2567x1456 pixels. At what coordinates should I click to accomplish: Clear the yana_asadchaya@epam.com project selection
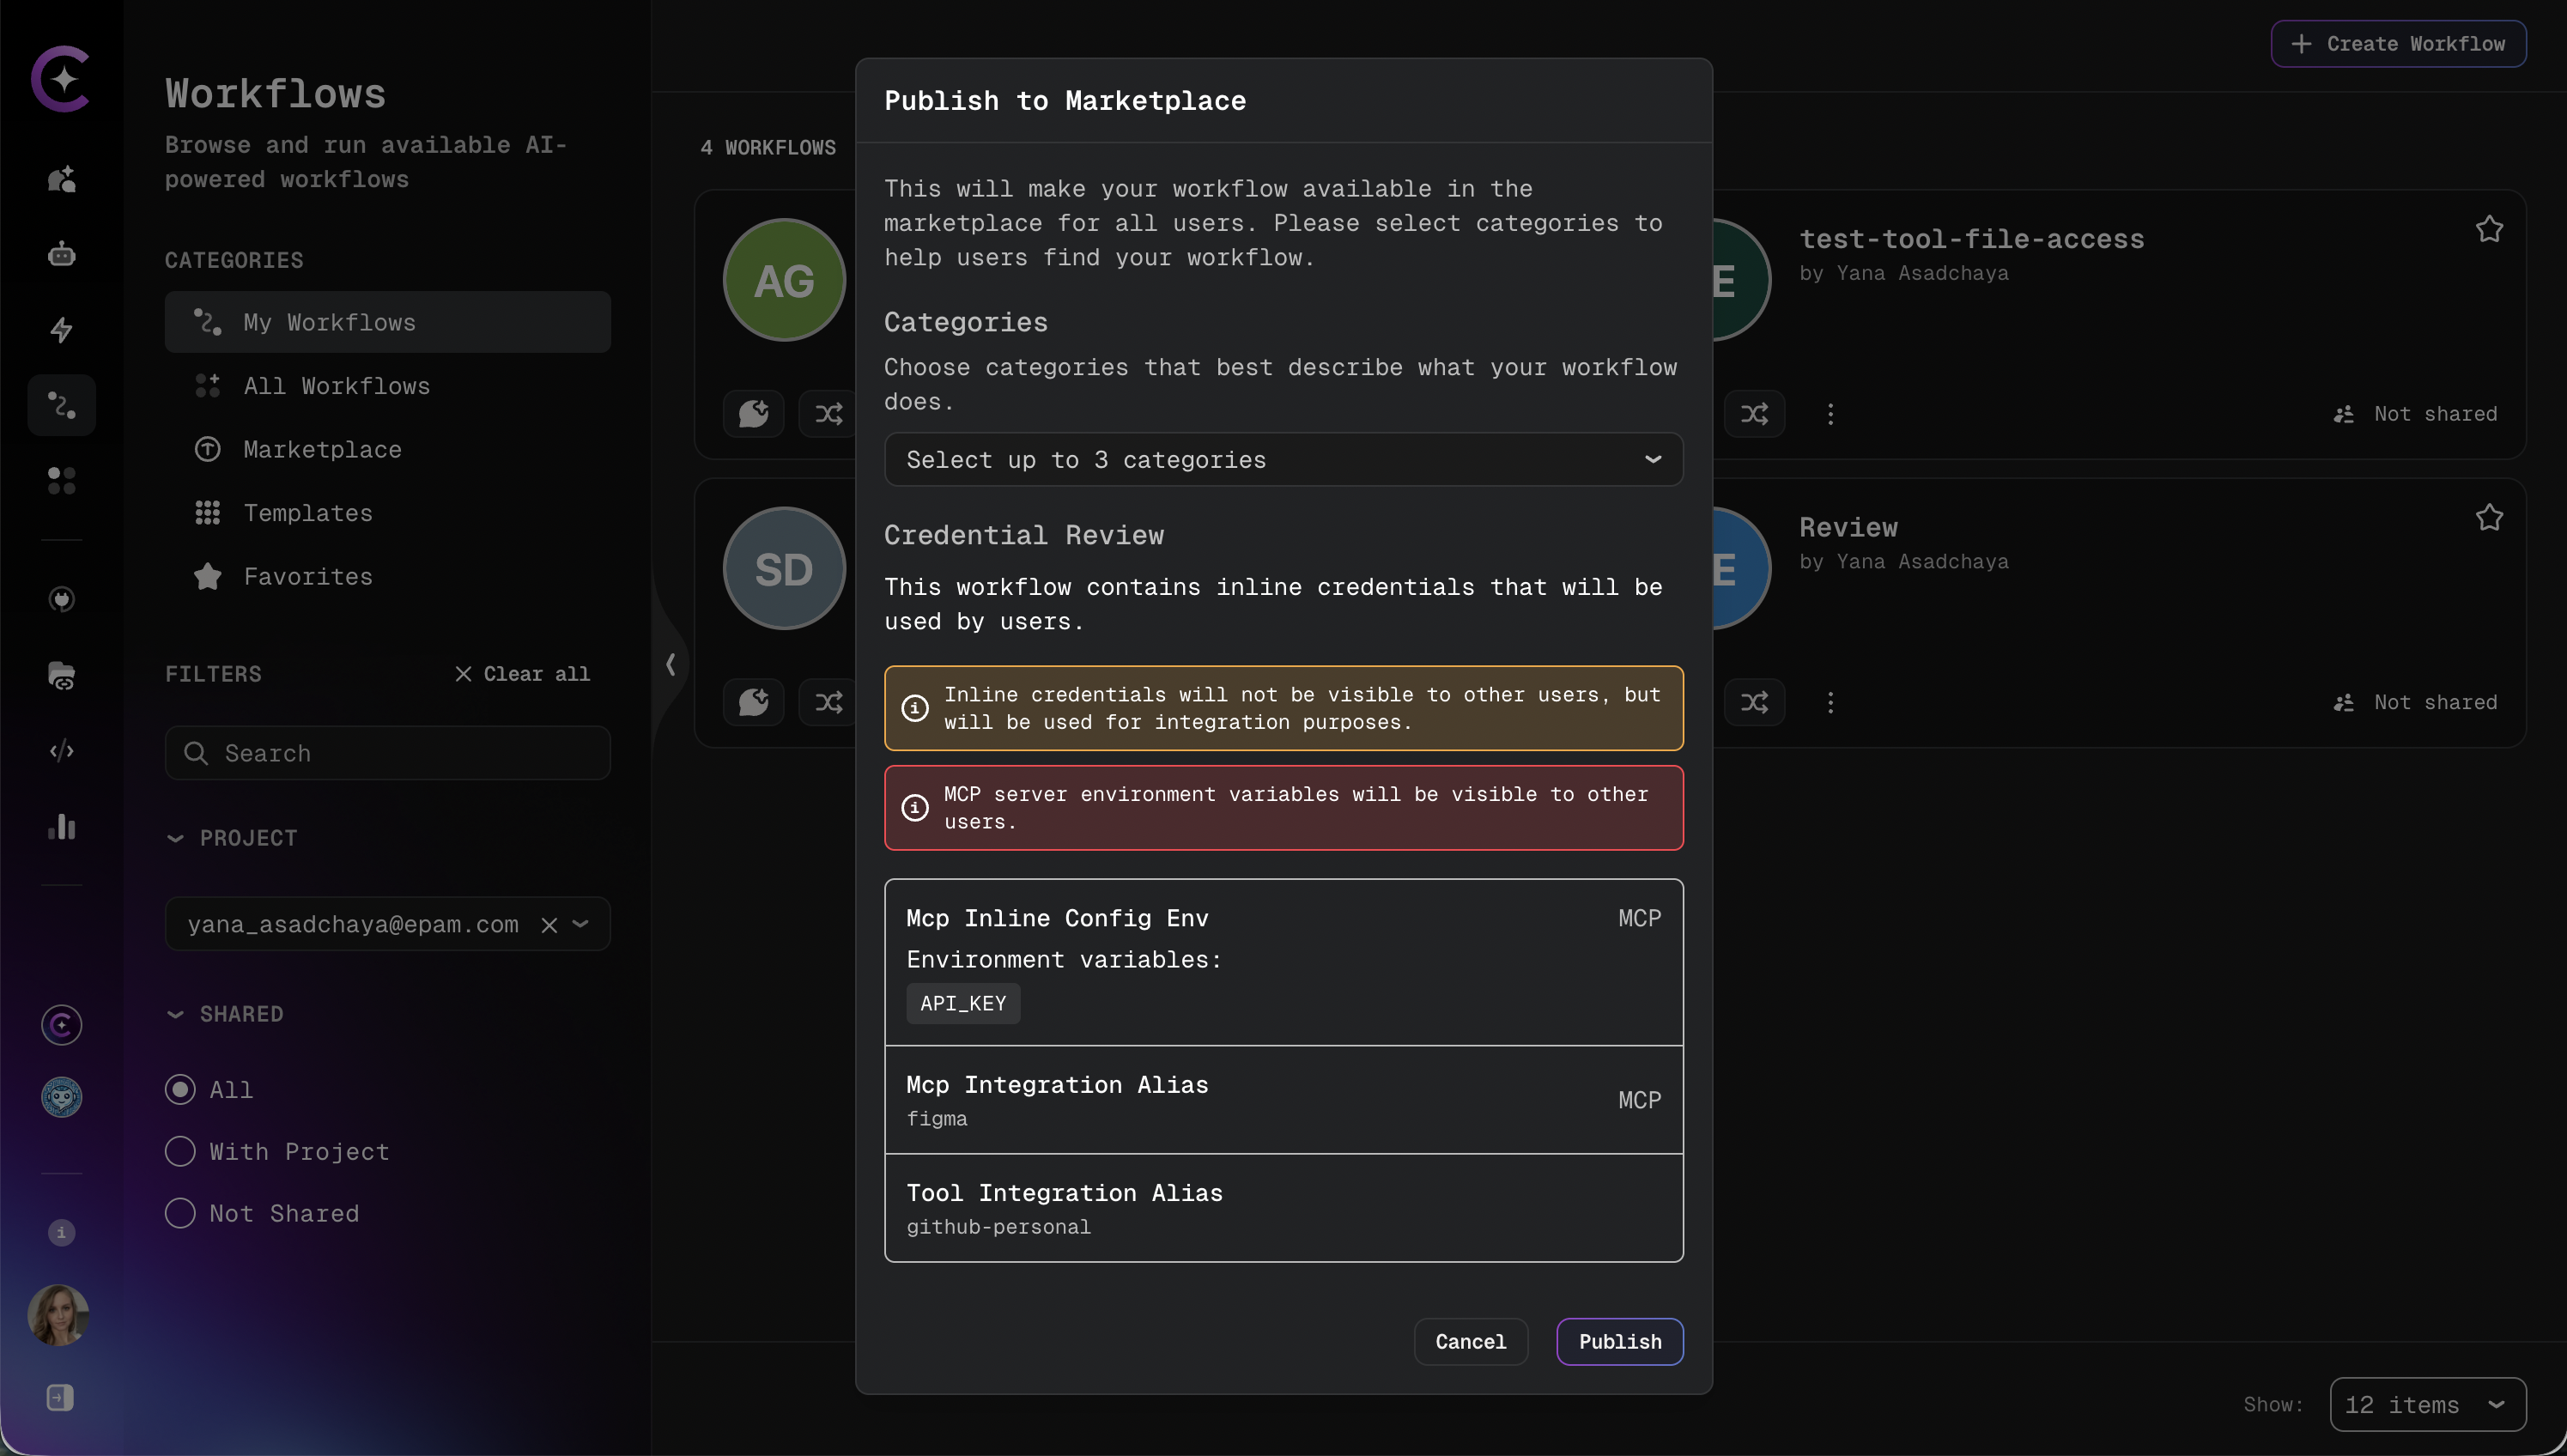549,924
